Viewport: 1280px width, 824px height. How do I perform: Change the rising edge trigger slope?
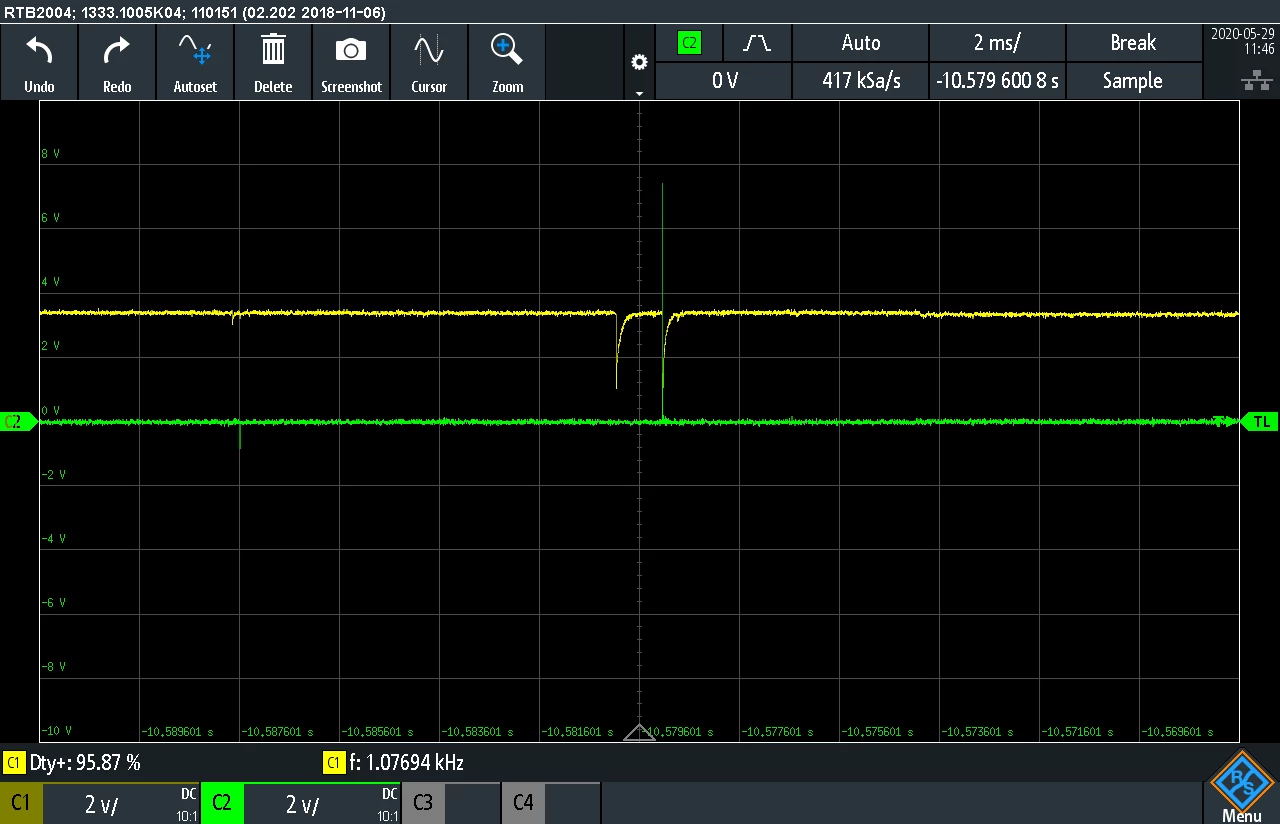(x=758, y=43)
